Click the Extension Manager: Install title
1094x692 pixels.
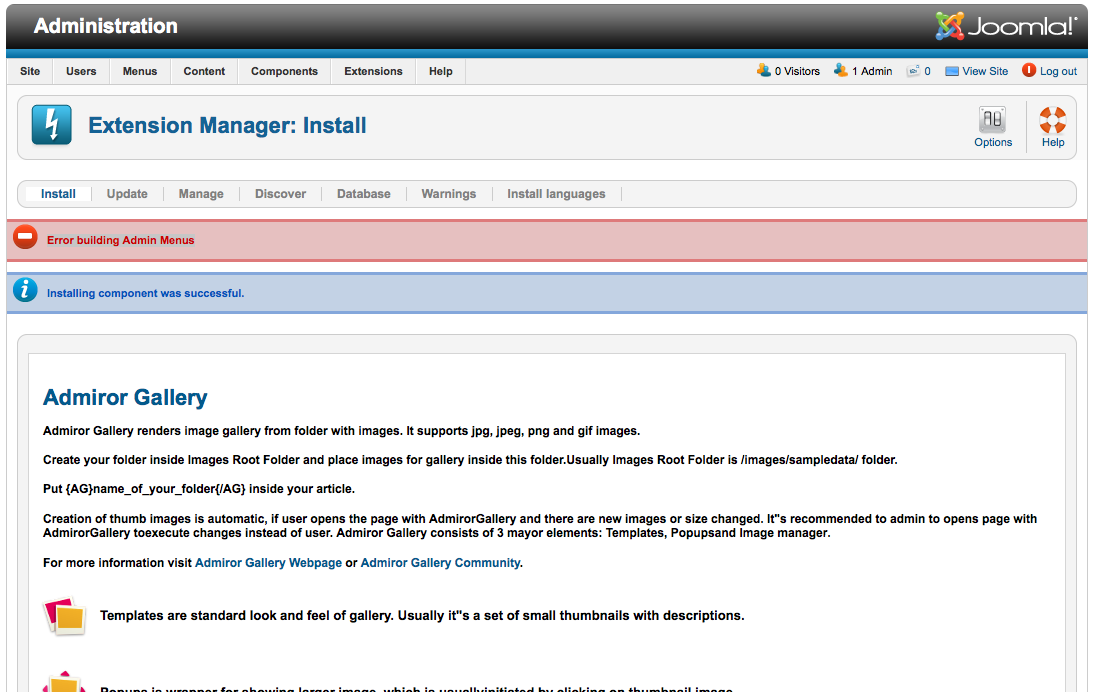[x=227, y=126]
